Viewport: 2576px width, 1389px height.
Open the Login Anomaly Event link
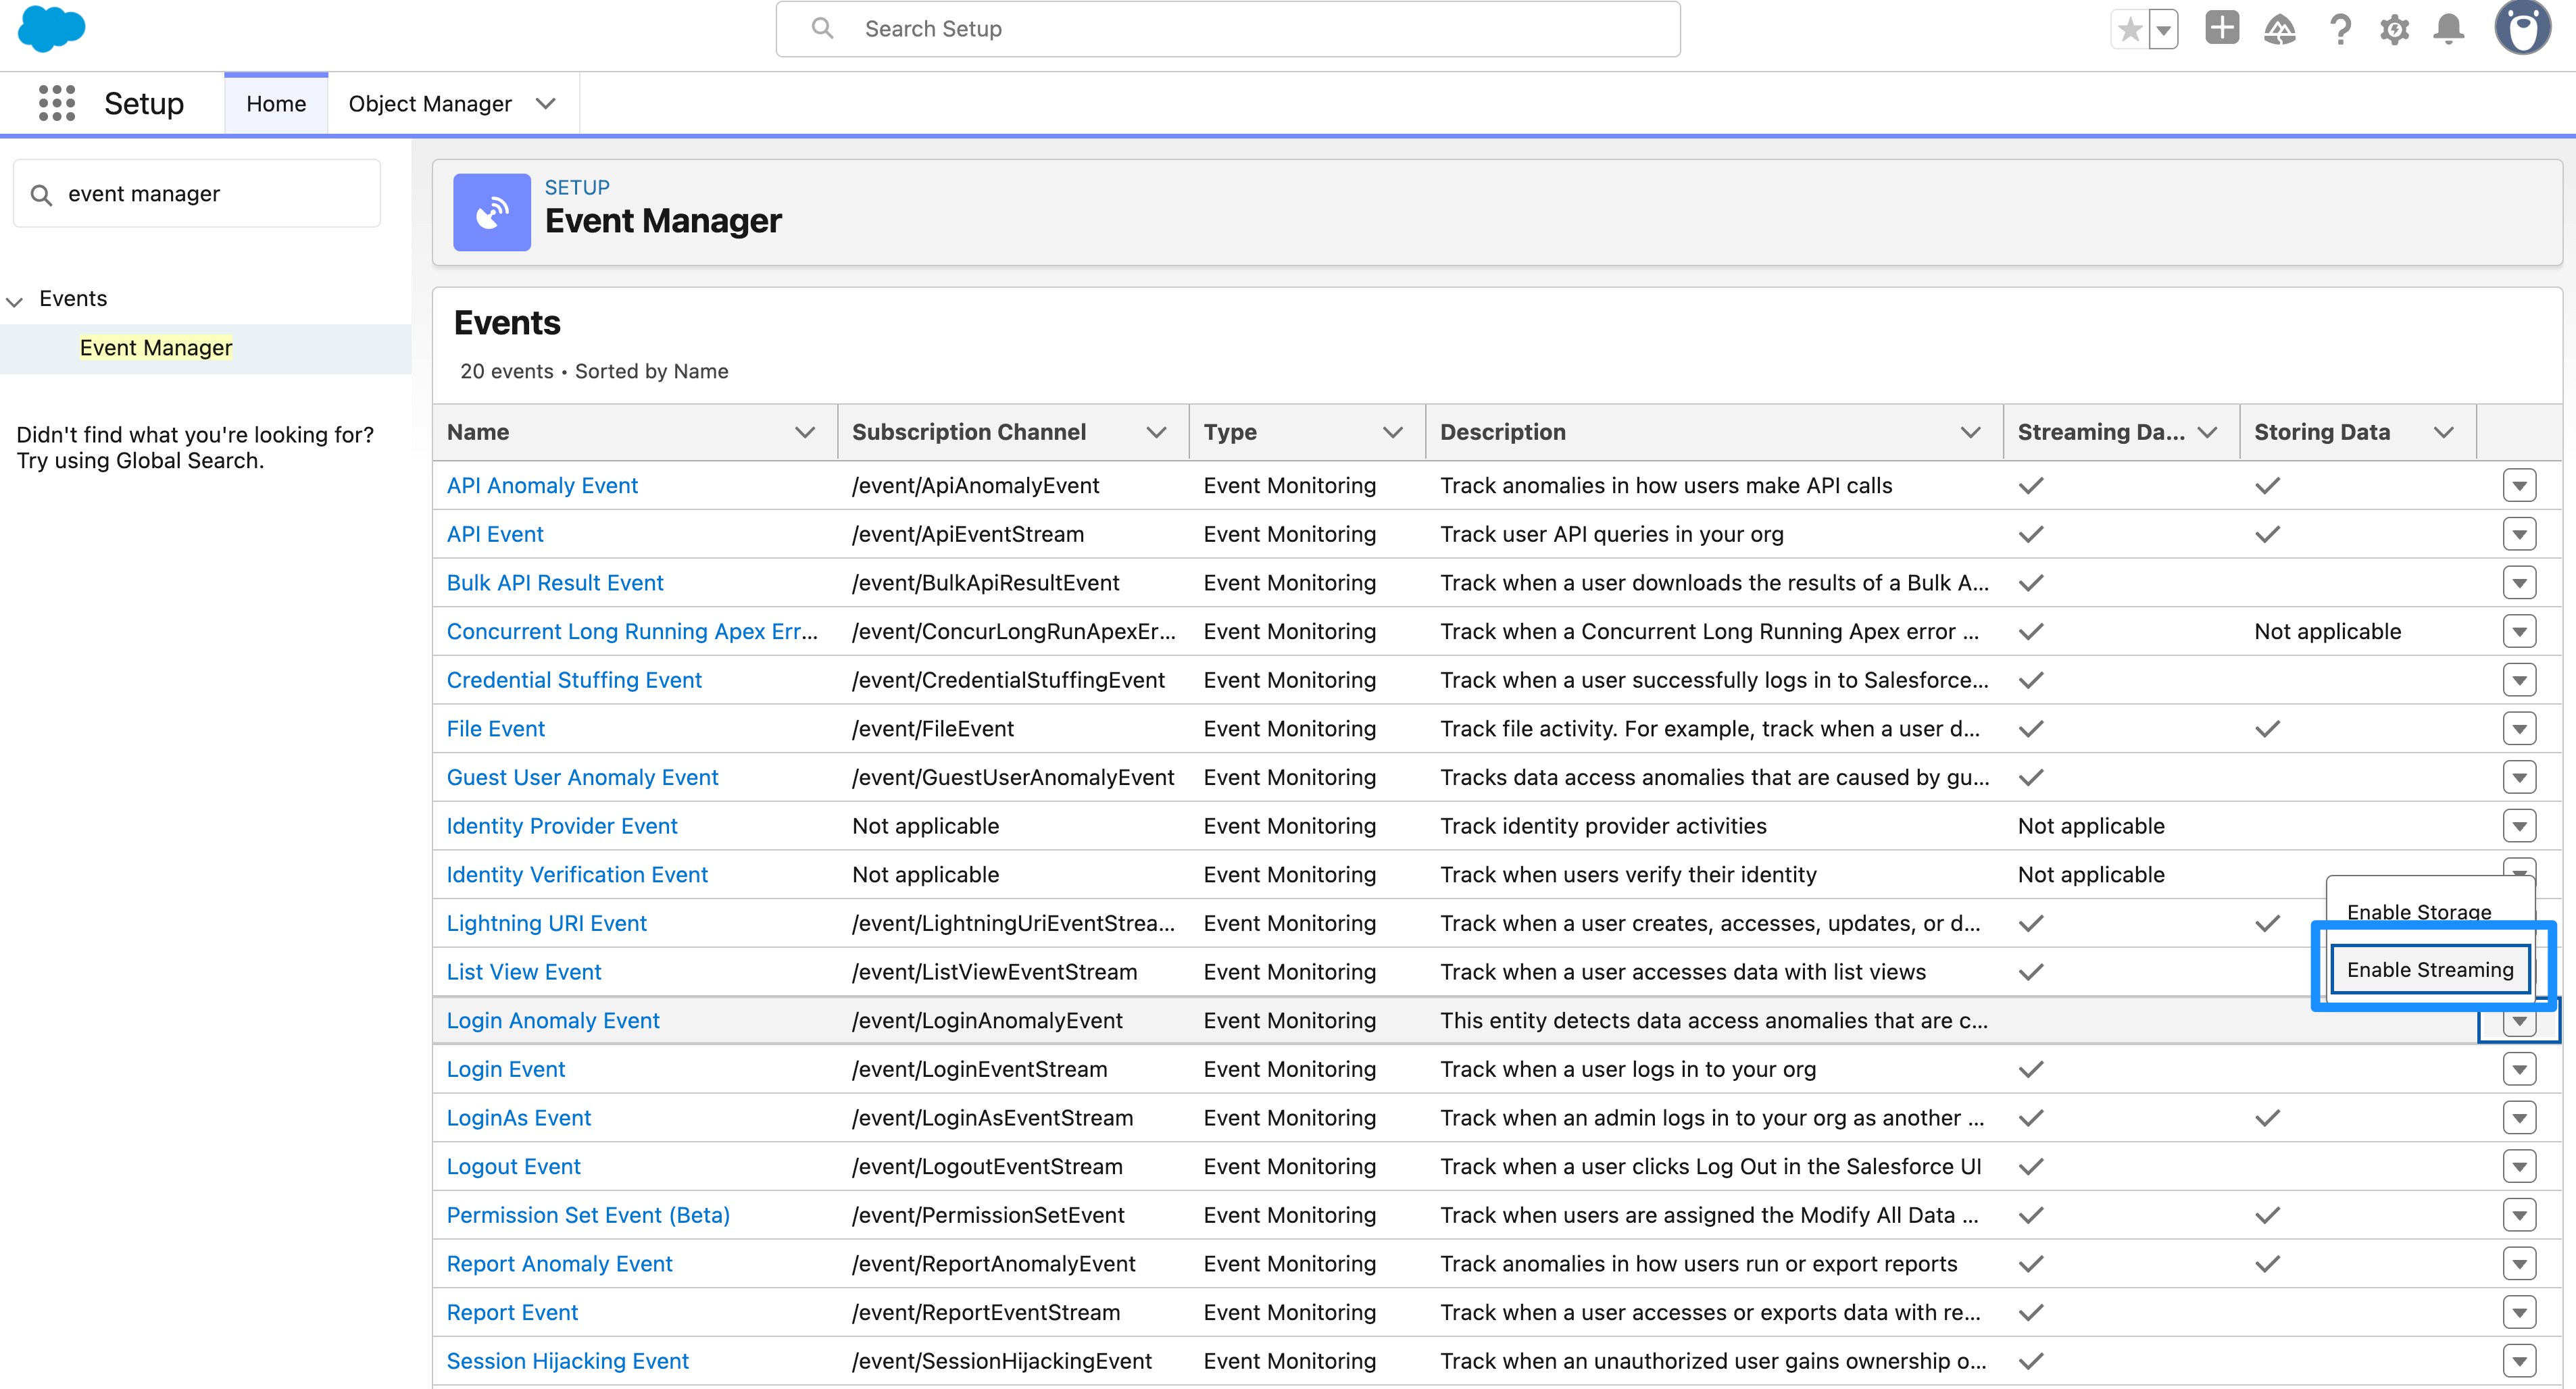tap(553, 1020)
